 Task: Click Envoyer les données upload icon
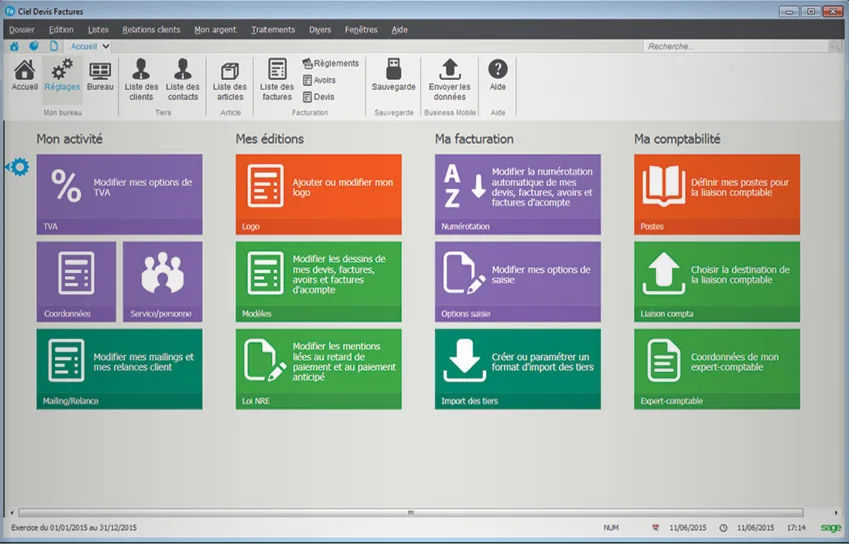coord(449,69)
